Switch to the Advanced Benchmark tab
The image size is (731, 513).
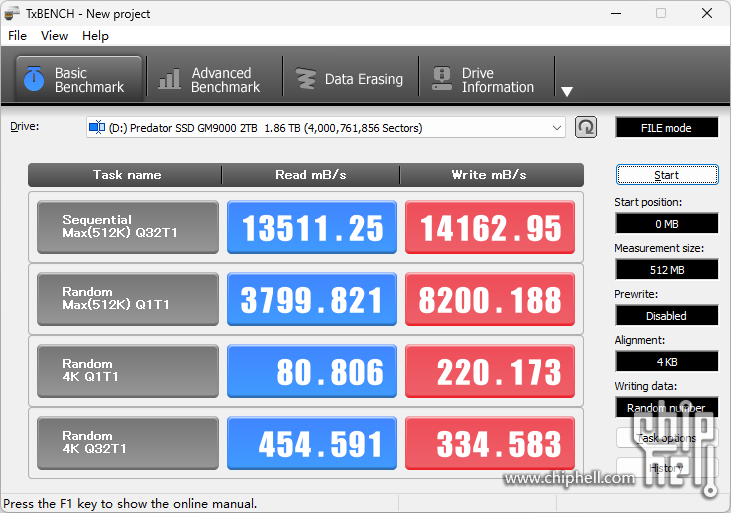(x=214, y=79)
